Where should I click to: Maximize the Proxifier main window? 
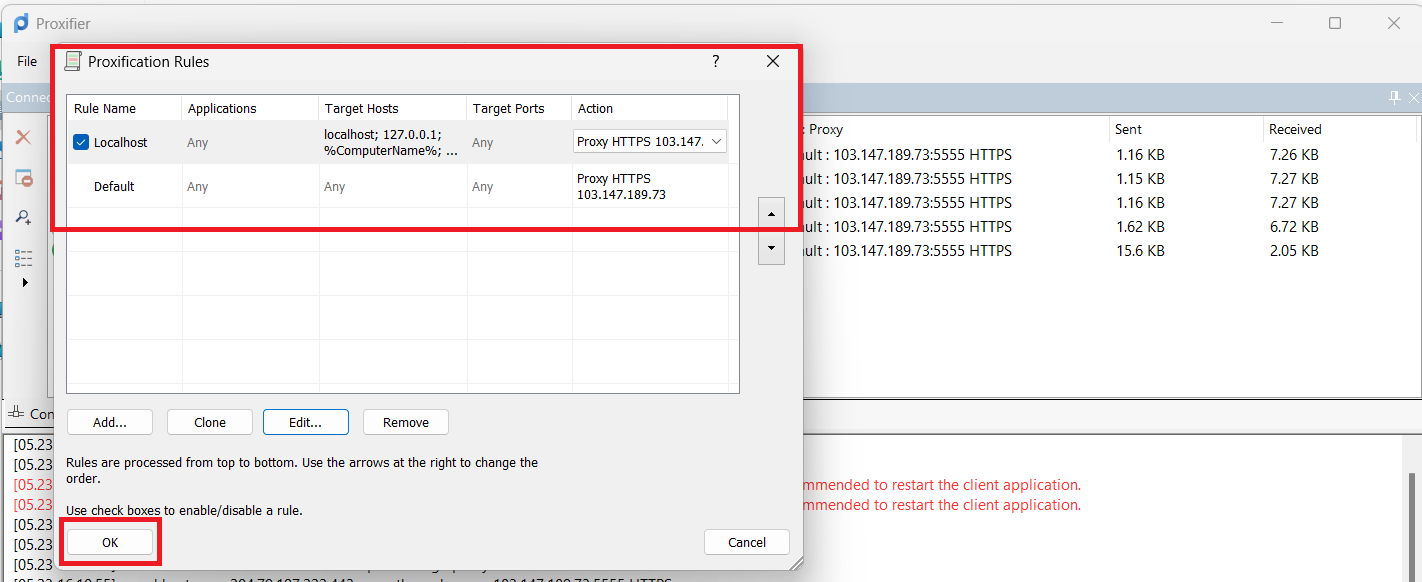pyautogui.click(x=1335, y=23)
